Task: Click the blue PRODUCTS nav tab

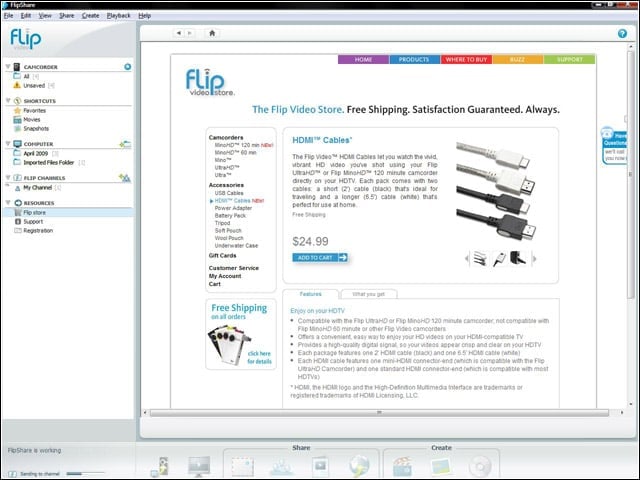Action: coord(414,60)
